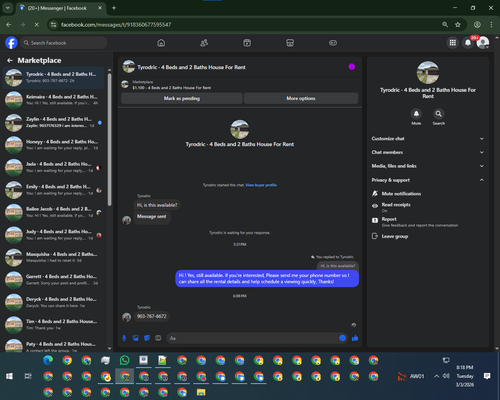Click the conversation list scrollbar
This screenshot has height=400, width=500.
point(109,140)
